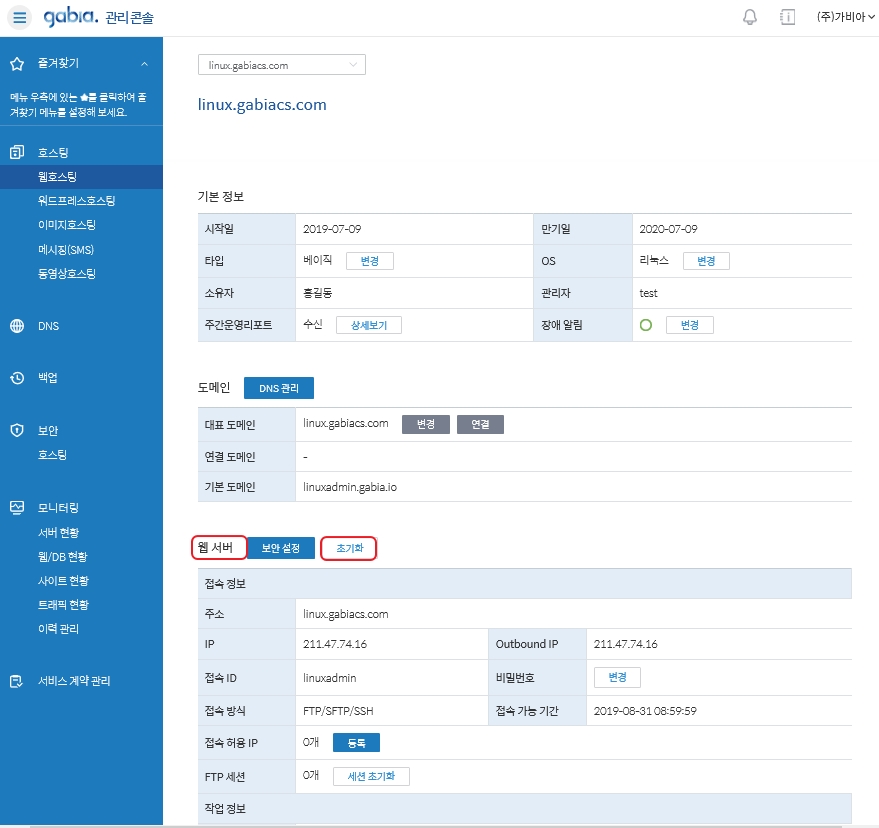Expand the (주)가비아 account dropdown
The width and height of the screenshot is (879, 828).
tap(845, 17)
